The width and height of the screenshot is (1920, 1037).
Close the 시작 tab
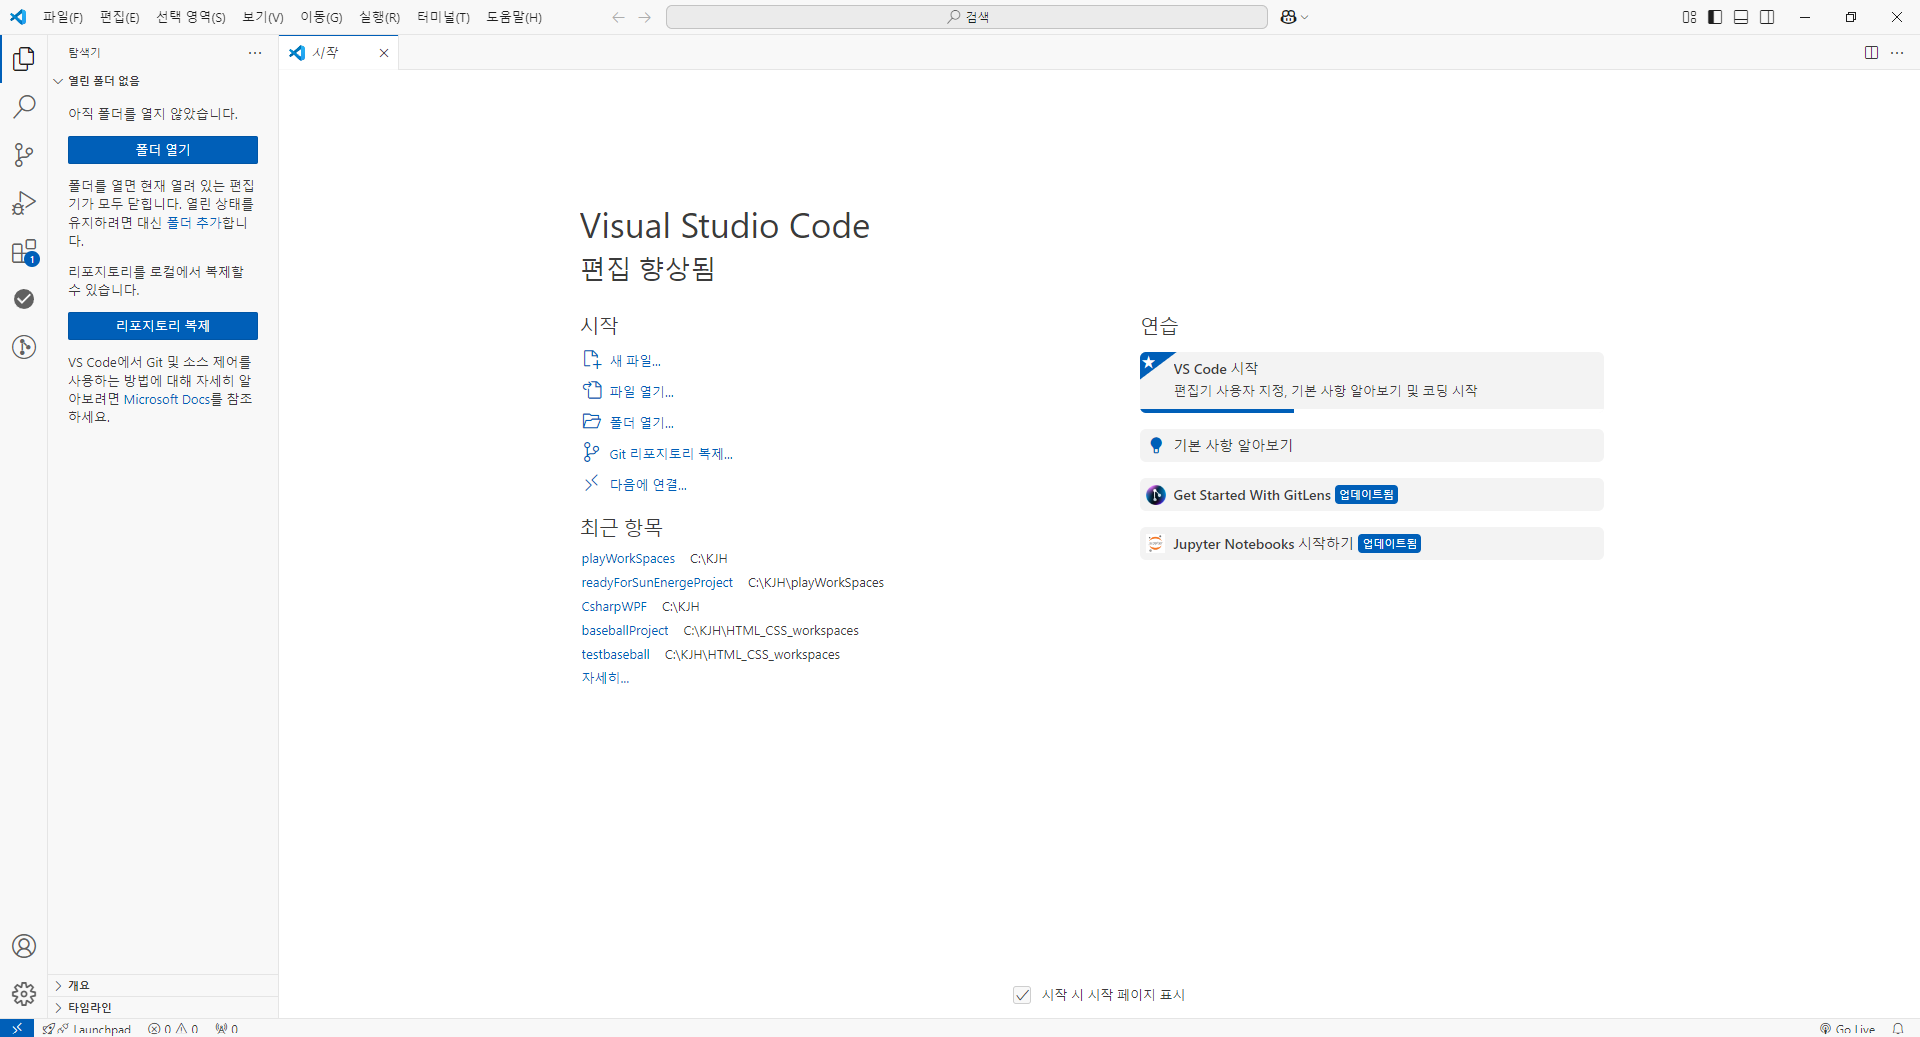click(x=383, y=53)
